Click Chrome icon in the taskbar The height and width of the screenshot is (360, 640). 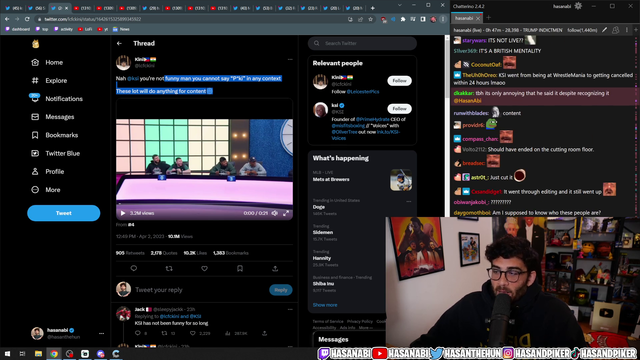coord(54,354)
